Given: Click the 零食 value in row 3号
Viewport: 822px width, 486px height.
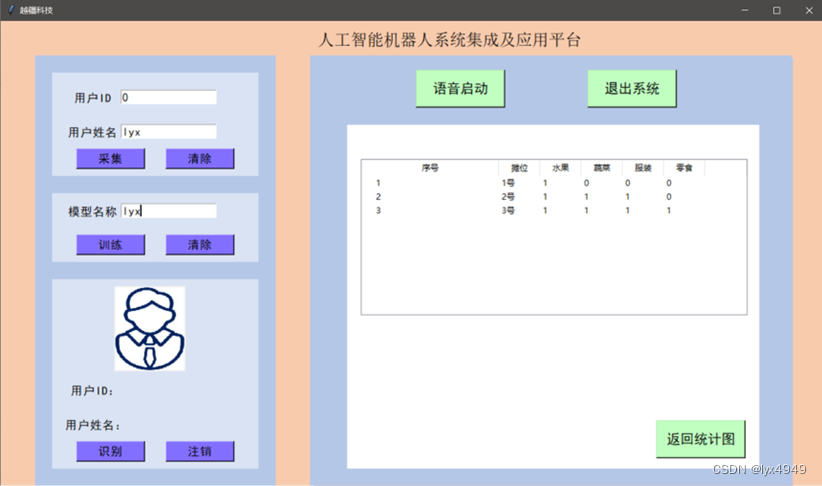Looking at the screenshot, I should click(668, 210).
